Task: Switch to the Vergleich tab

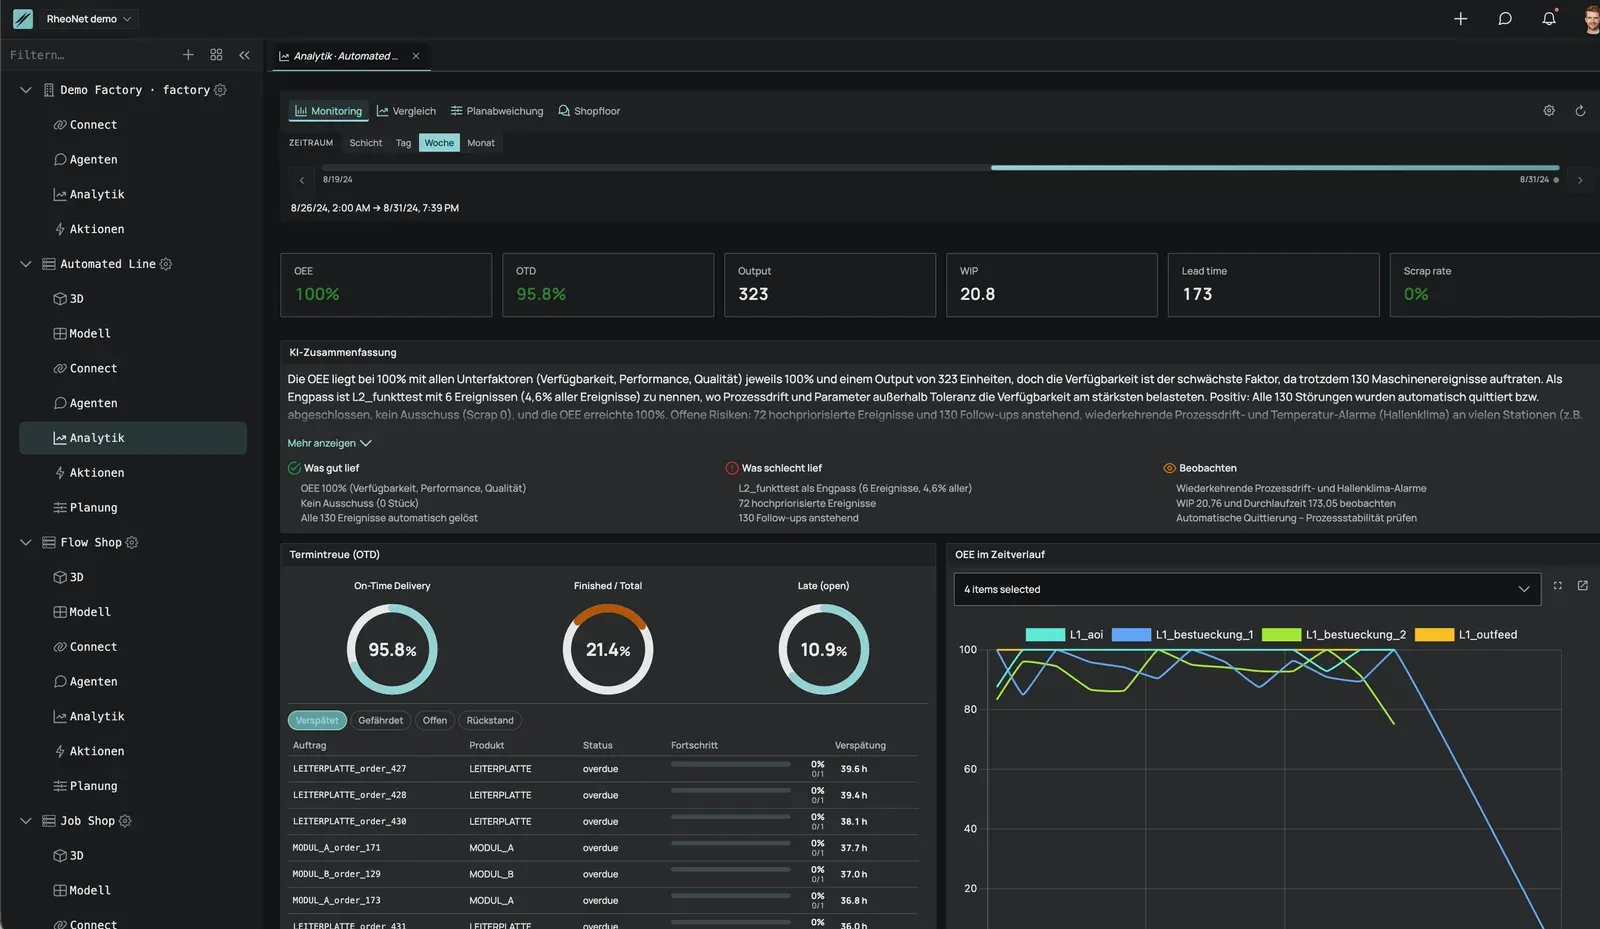Action: click(x=406, y=111)
